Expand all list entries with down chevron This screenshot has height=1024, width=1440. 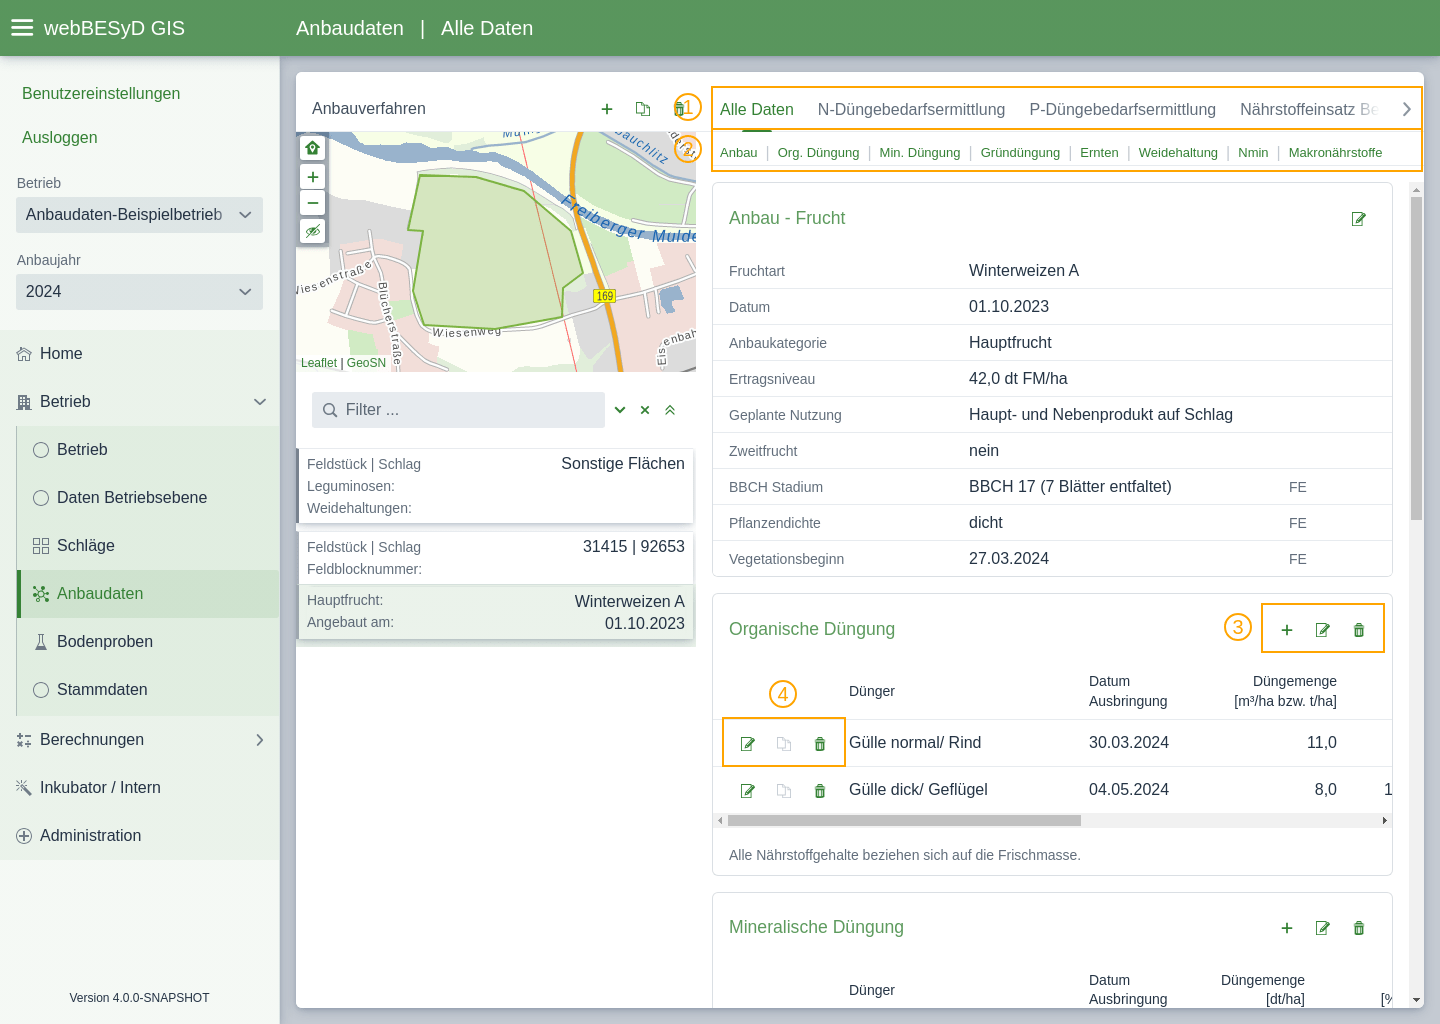[620, 410]
